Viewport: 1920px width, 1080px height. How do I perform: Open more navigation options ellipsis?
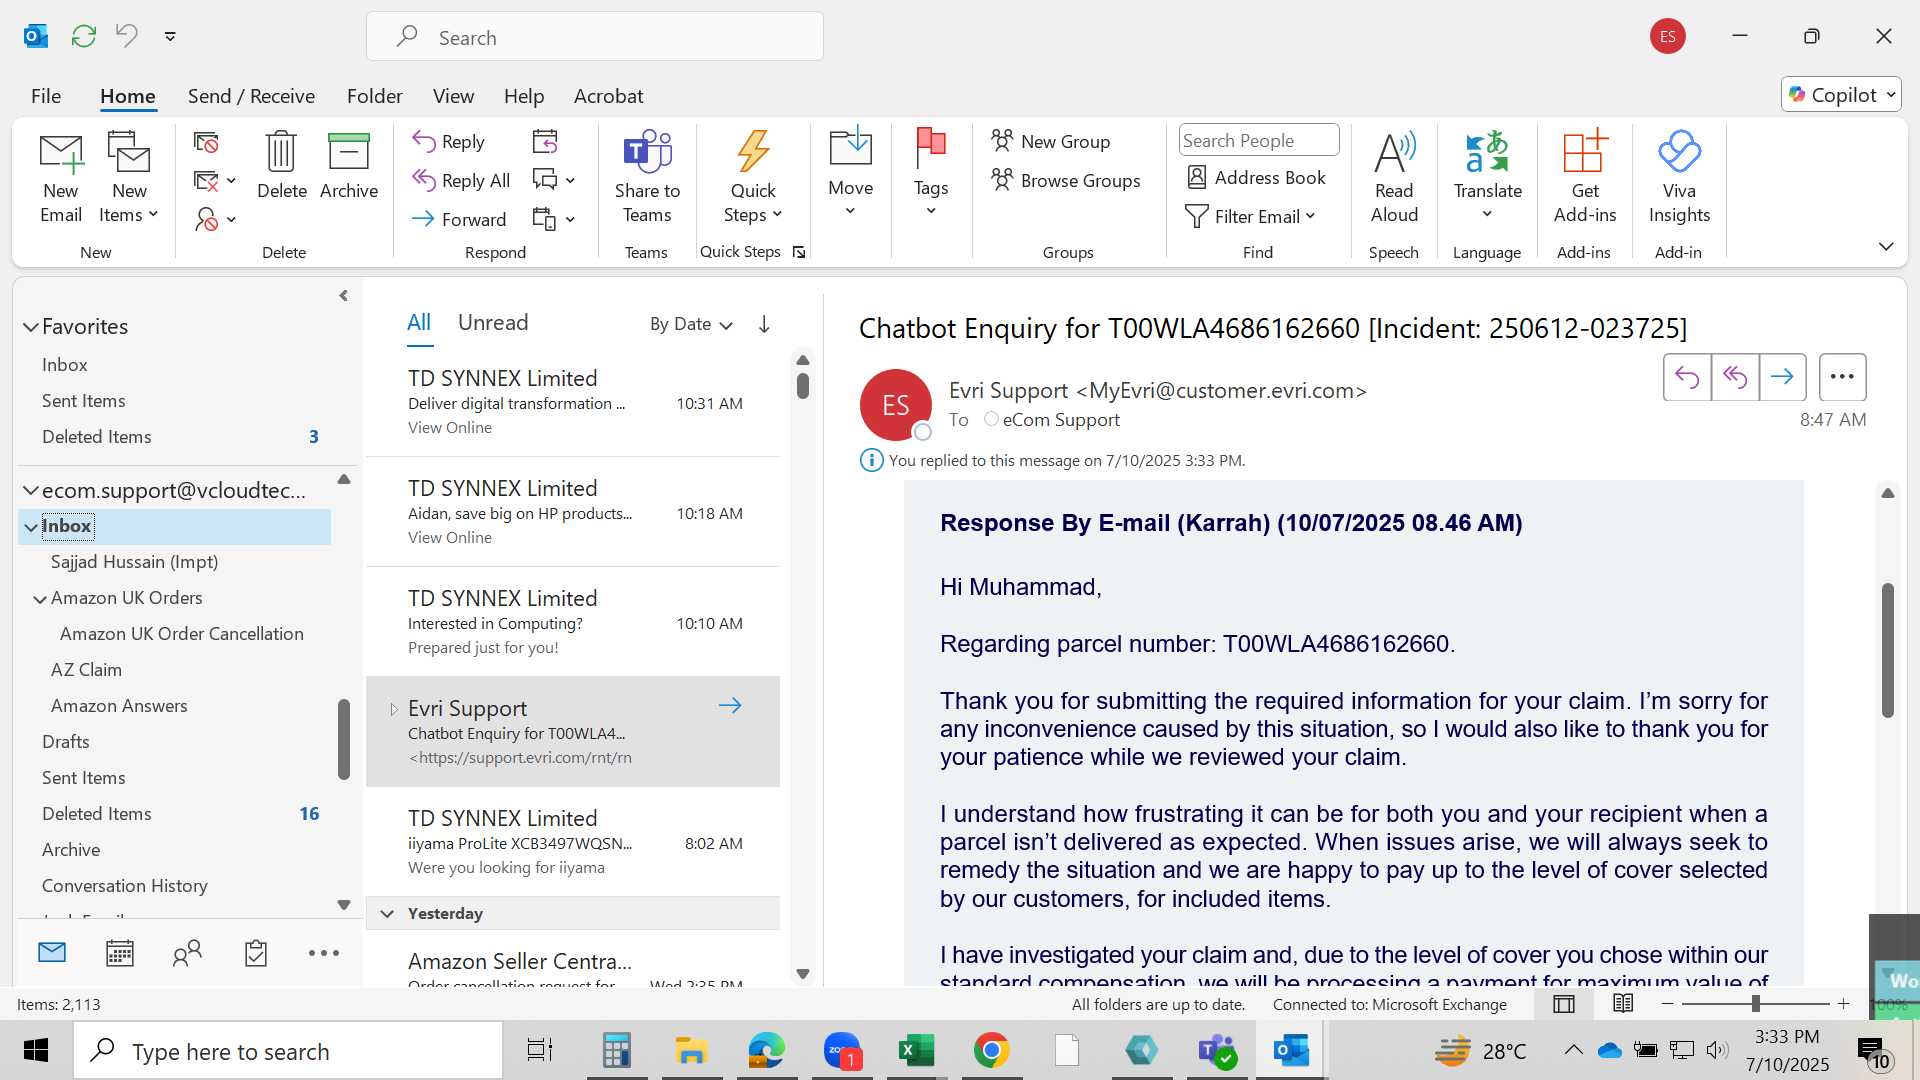pyautogui.click(x=324, y=953)
